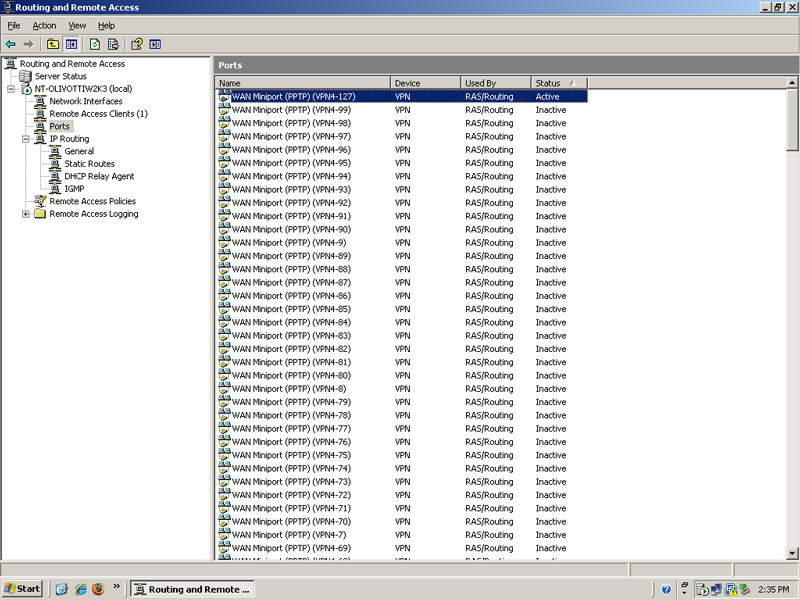
Task: Click the Remote Access Policies icon
Action: point(40,201)
